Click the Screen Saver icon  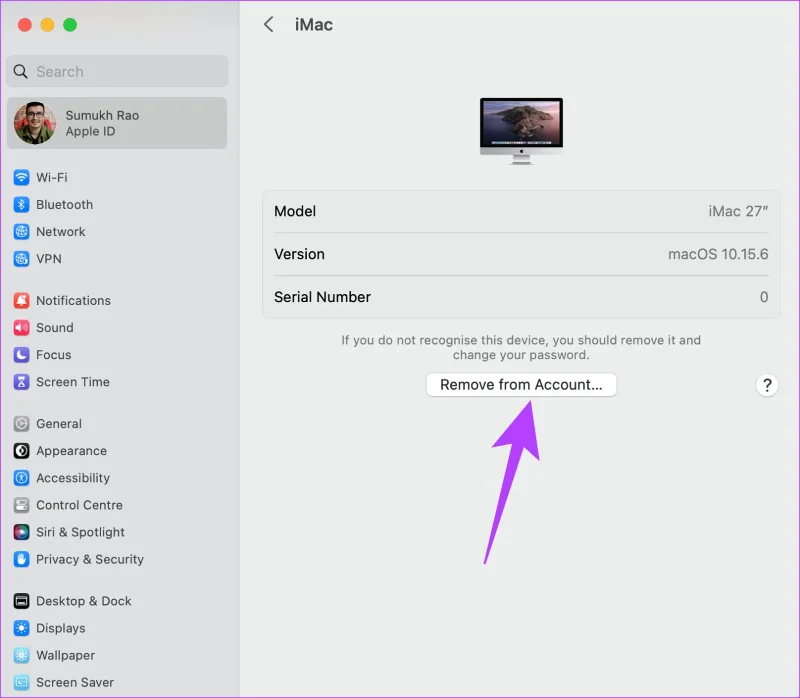coord(21,682)
